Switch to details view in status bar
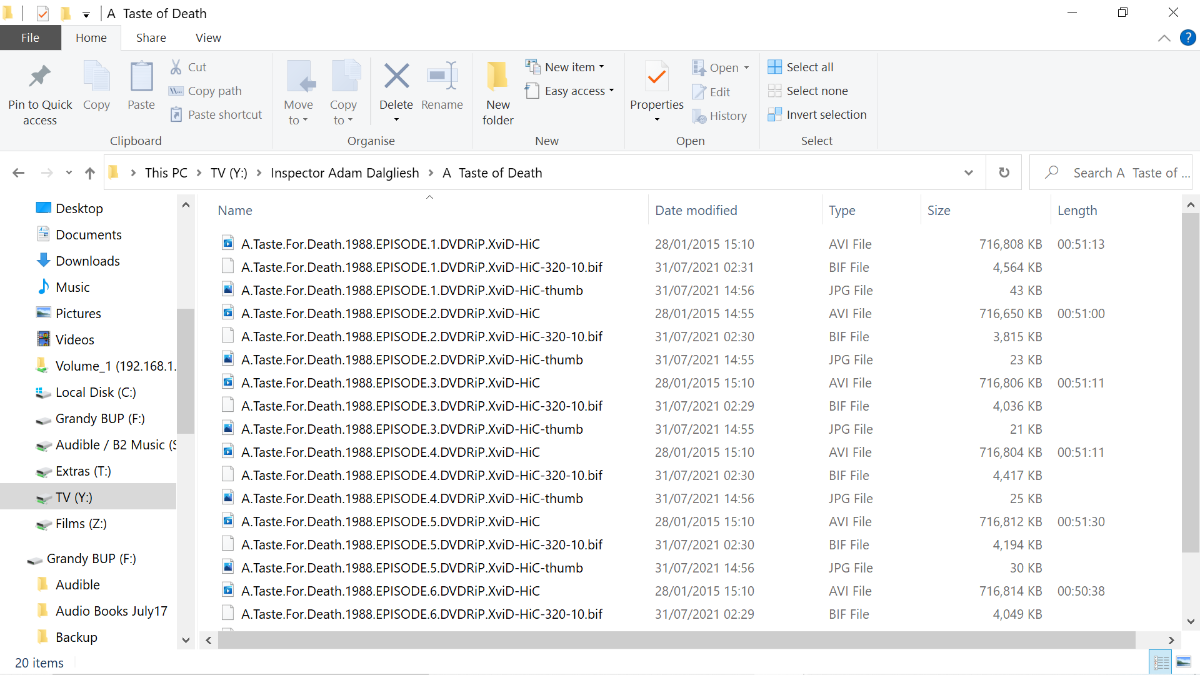 pos(1161,662)
